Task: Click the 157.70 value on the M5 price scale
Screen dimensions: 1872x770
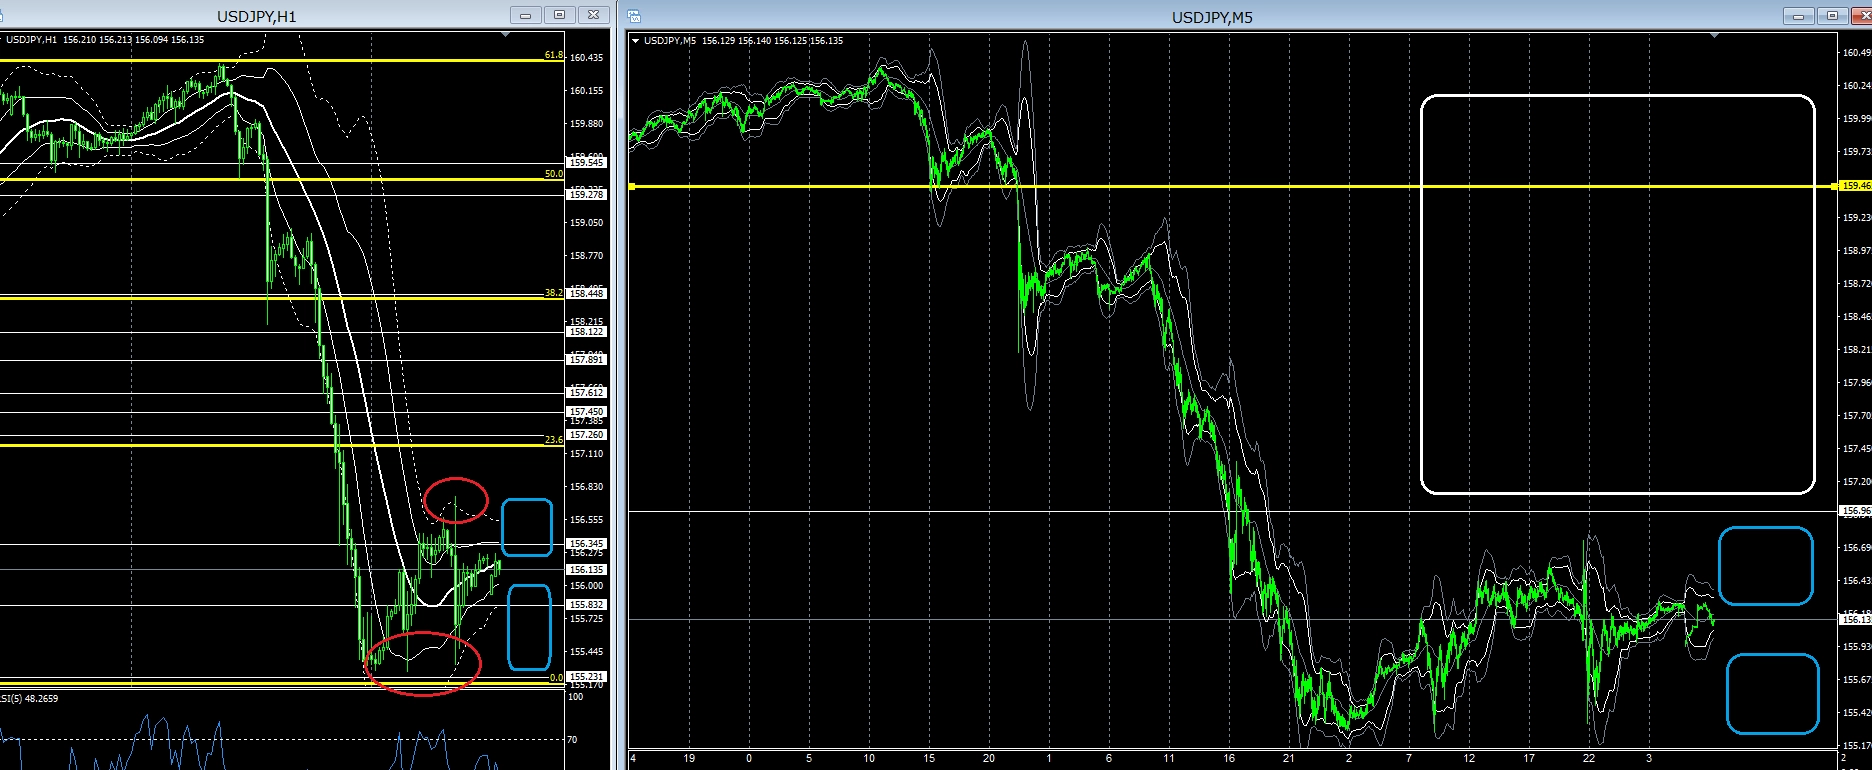Action: 1857,416
